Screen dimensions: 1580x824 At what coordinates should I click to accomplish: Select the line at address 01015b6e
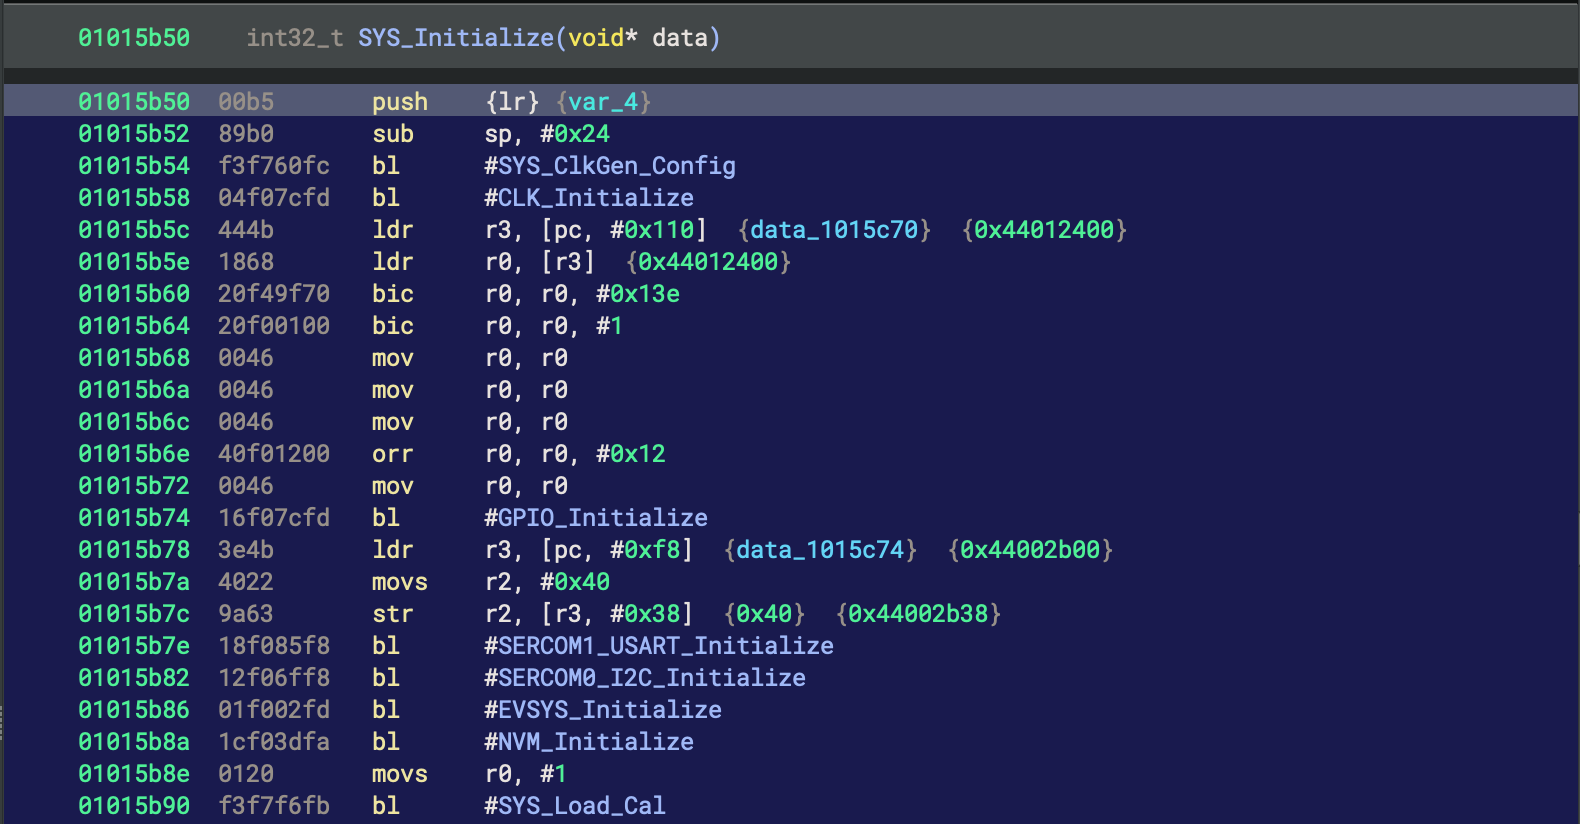tap(134, 454)
